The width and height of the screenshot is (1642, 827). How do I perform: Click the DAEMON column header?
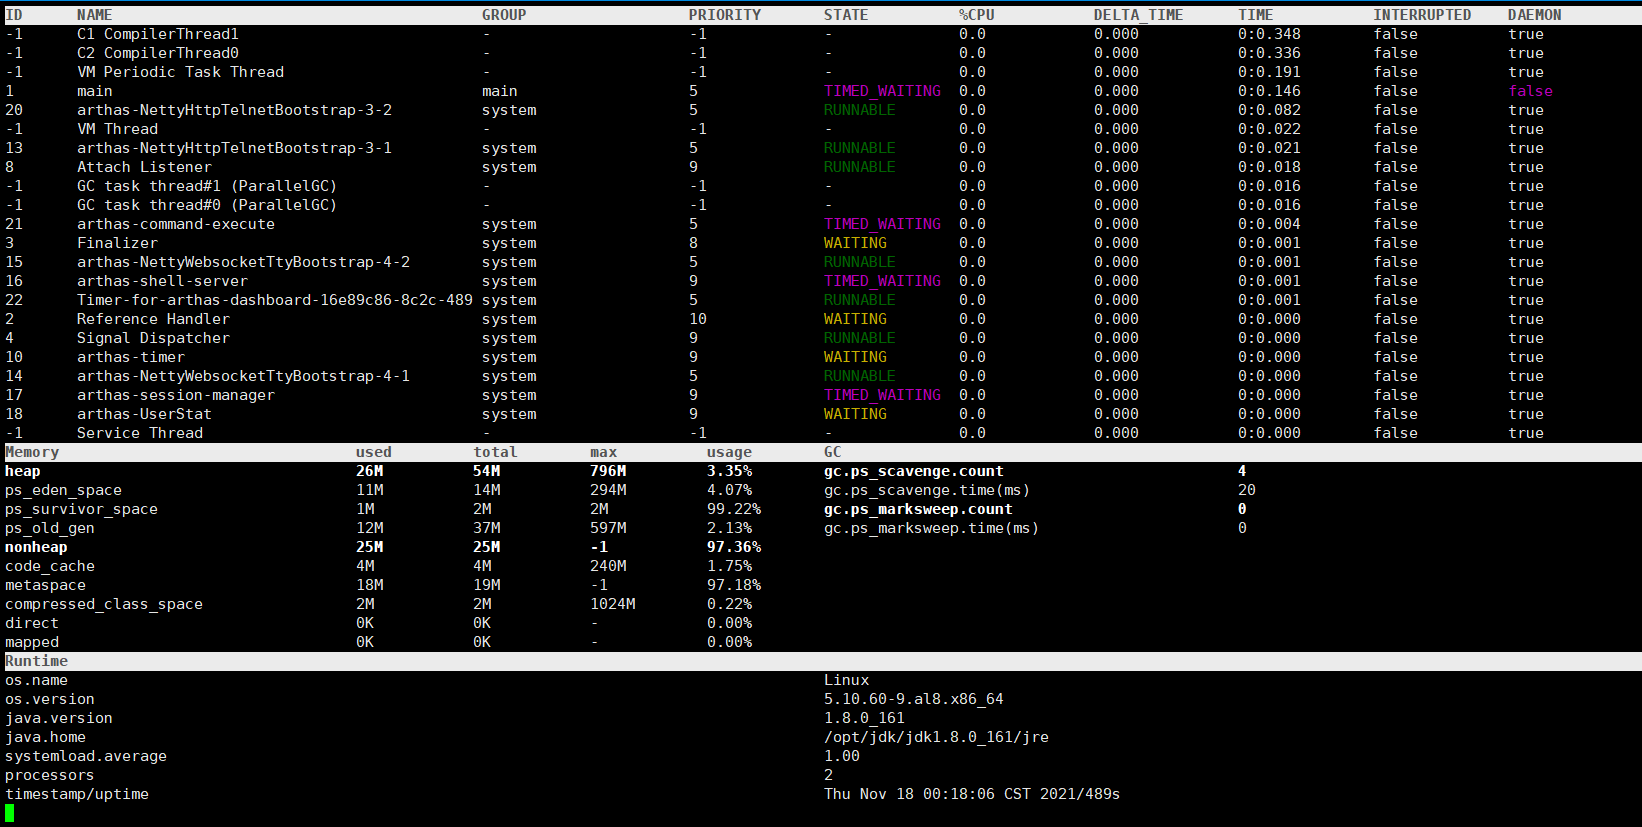1535,15
